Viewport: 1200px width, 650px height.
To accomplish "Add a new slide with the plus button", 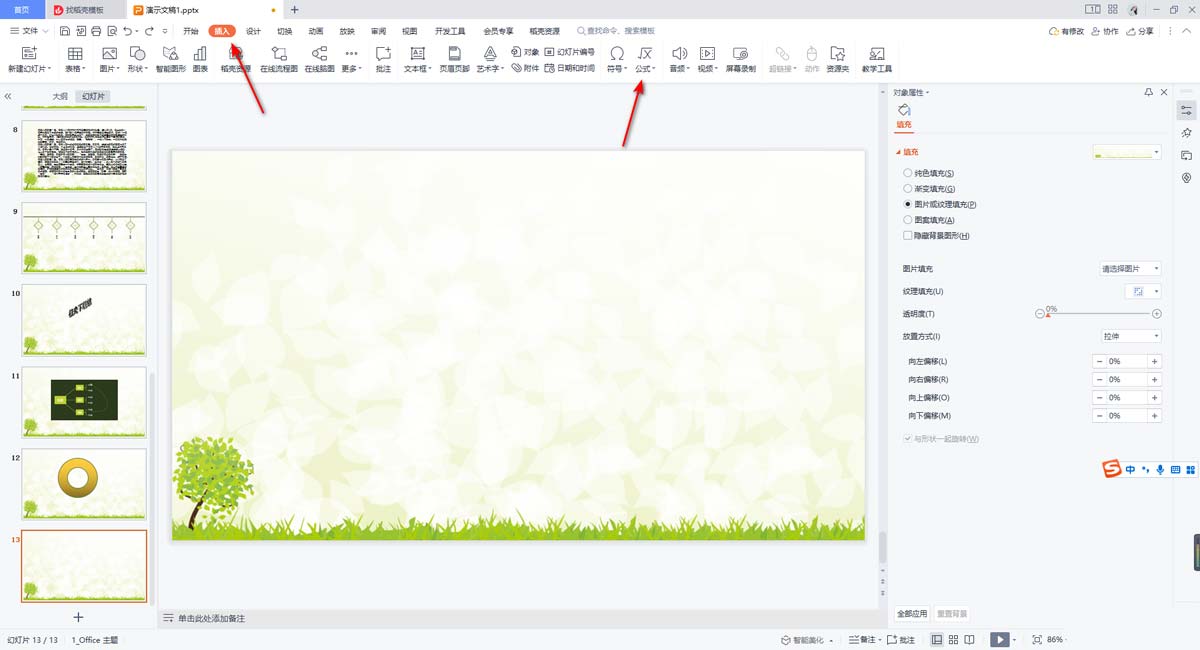I will tap(78, 617).
